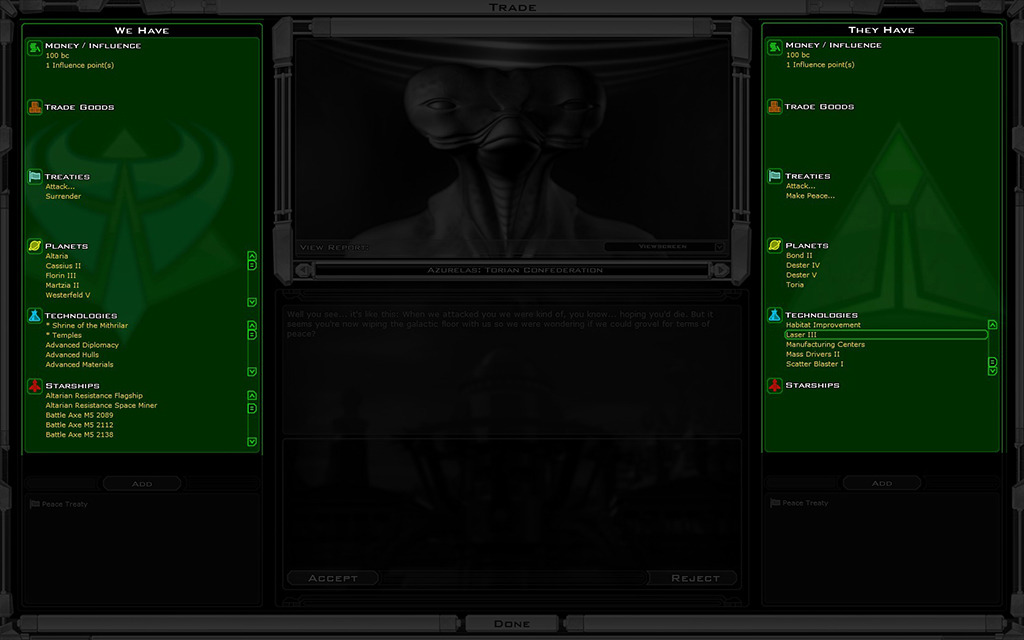Click the They Have Technologies scrollbar thumb
The image size is (1024, 640).
coord(992,361)
